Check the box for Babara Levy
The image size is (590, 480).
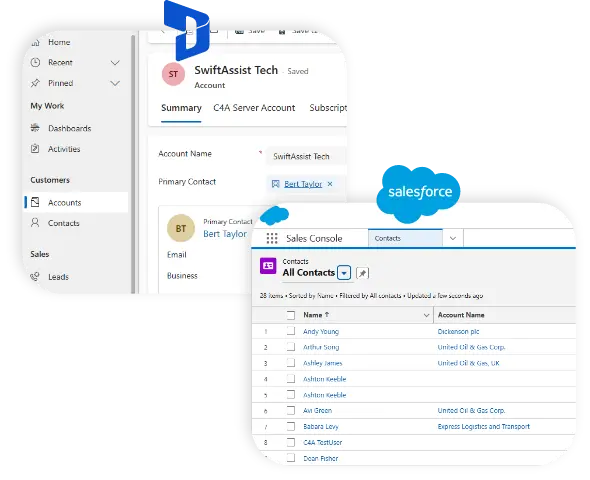coord(290,426)
